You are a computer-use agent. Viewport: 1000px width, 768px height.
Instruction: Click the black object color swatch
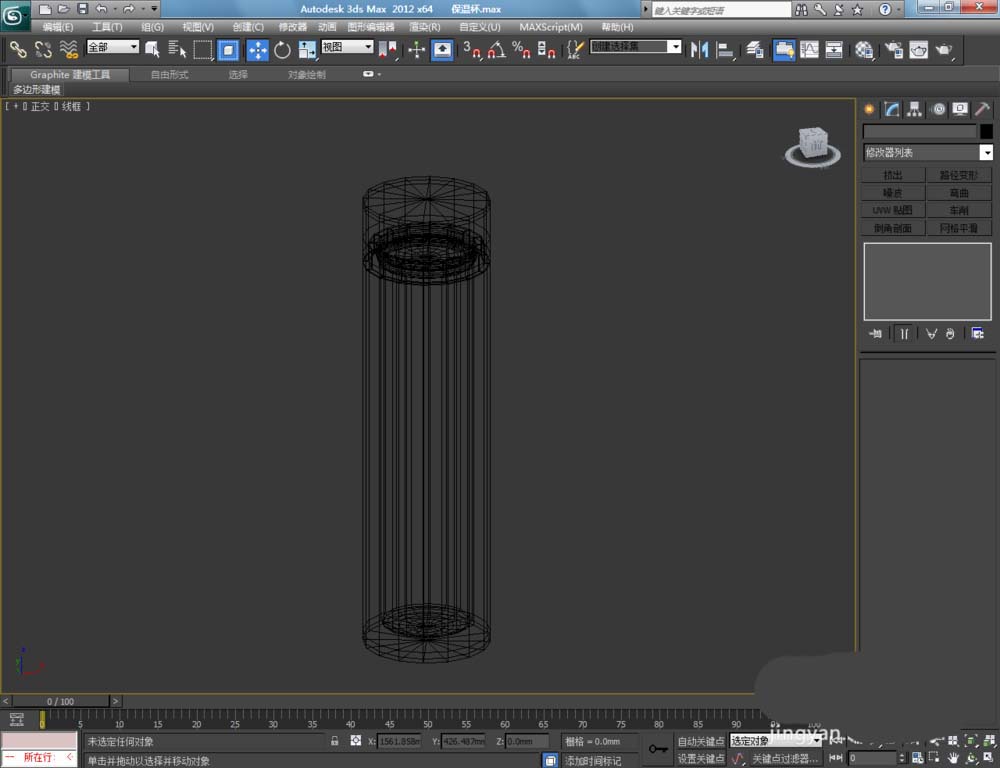coord(986,131)
